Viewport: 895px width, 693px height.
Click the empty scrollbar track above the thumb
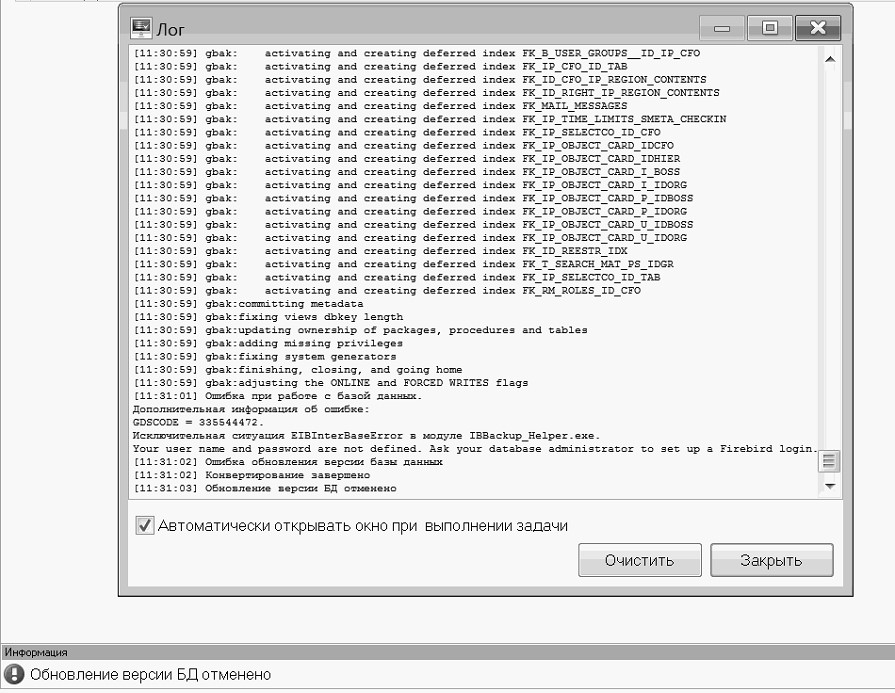[x=829, y=250]
